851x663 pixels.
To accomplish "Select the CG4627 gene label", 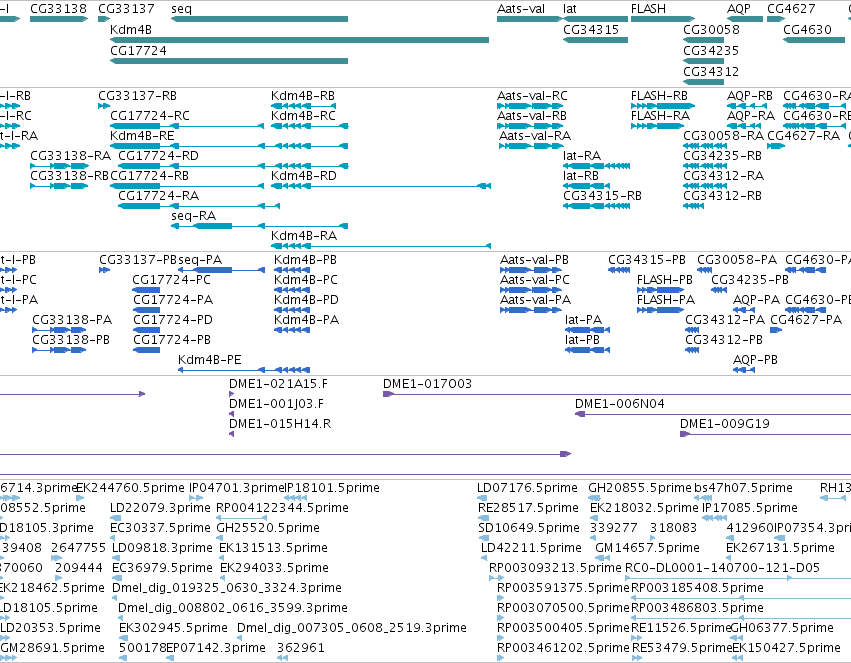I will coord(791,9).
